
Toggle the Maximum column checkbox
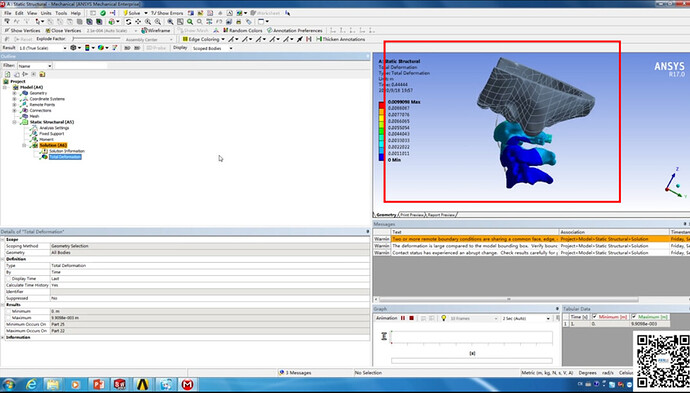(x=634, y=317)
